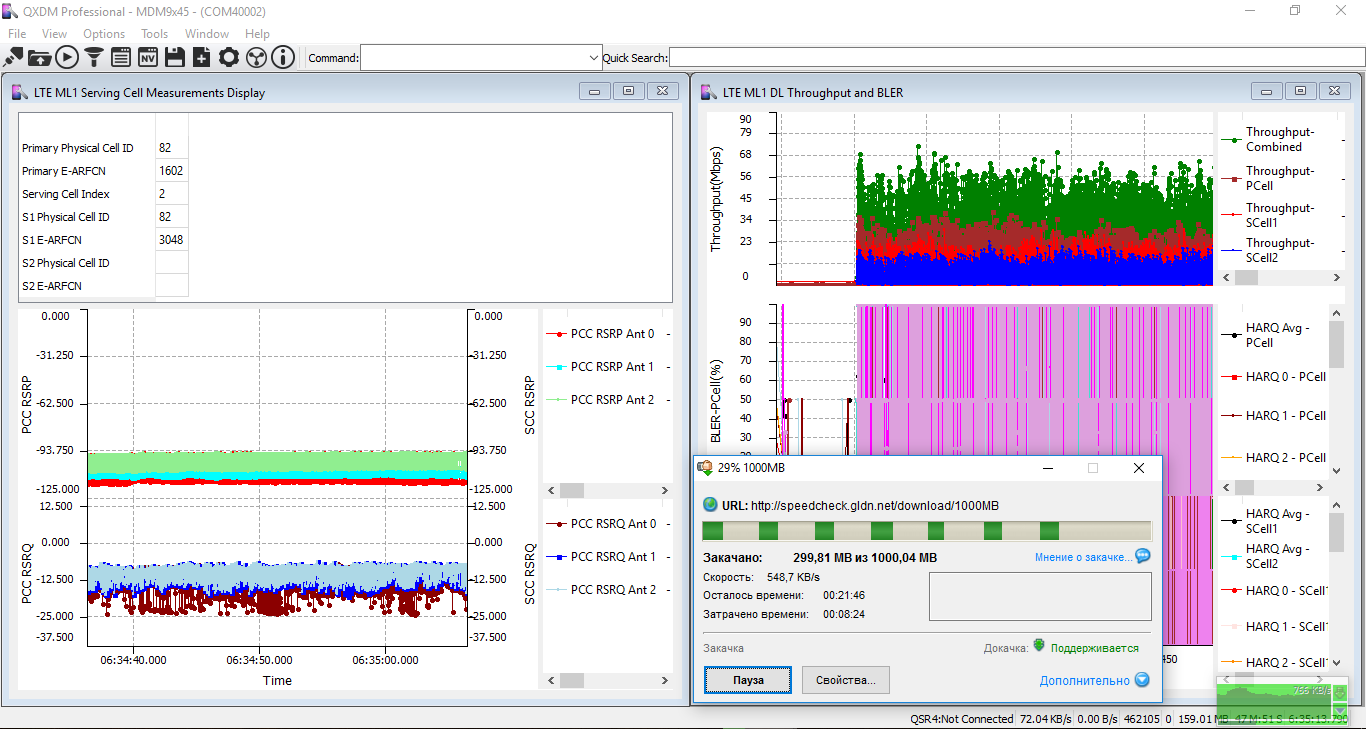Open settings gear icon in toolbar
Screen dimensions: 1366x729
click(x=229, y=57)
